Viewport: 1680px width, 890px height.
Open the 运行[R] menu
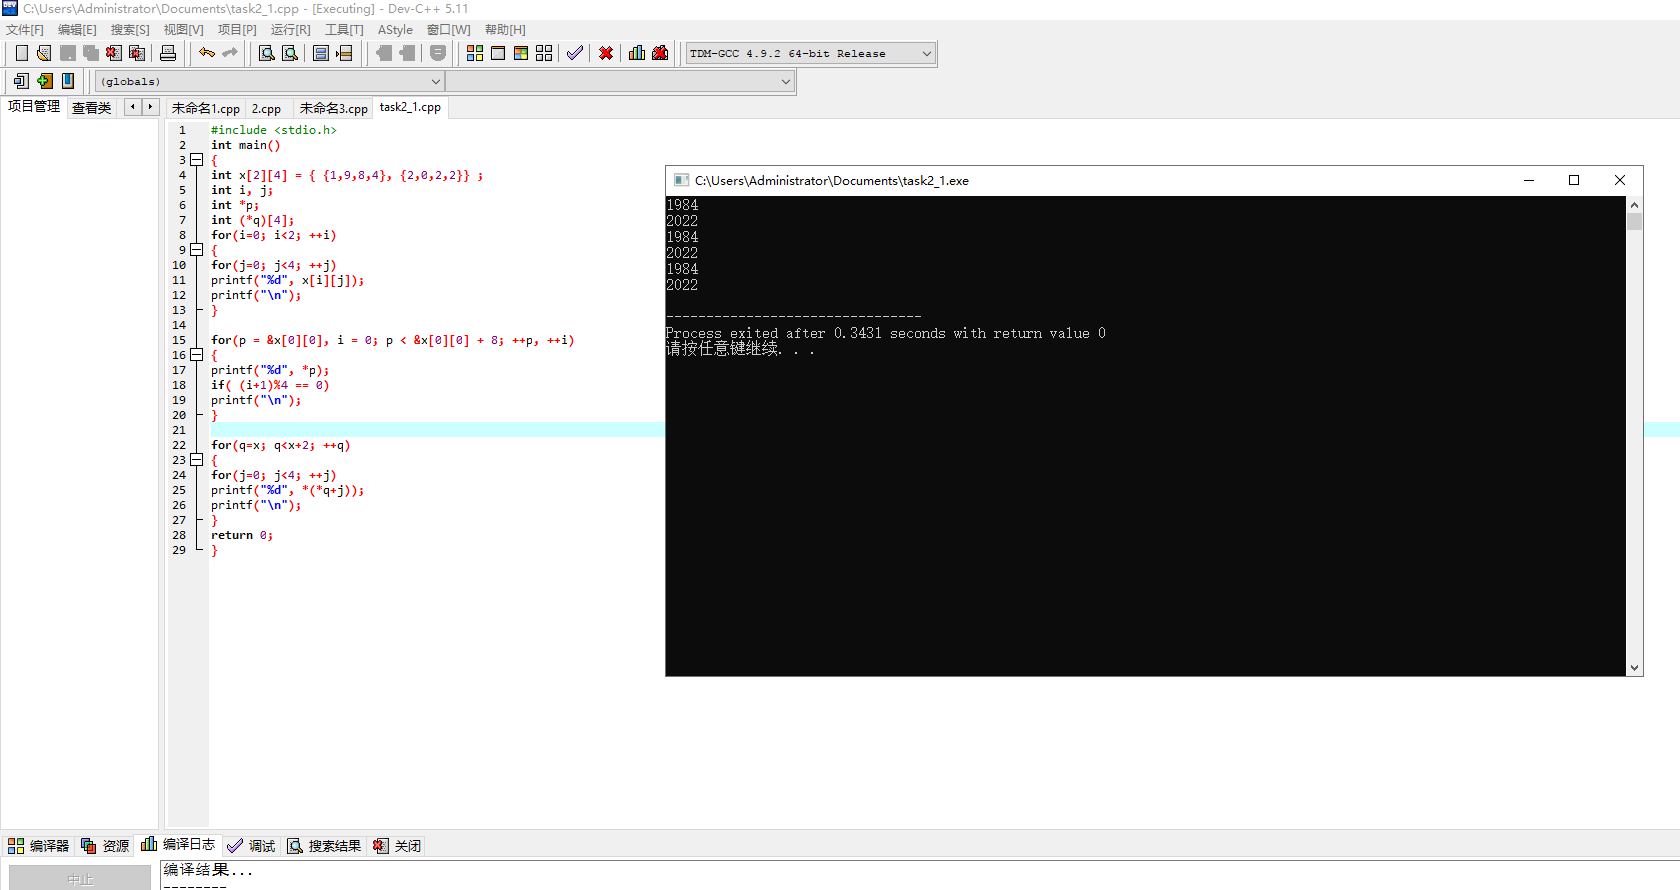tap(291, 30)
